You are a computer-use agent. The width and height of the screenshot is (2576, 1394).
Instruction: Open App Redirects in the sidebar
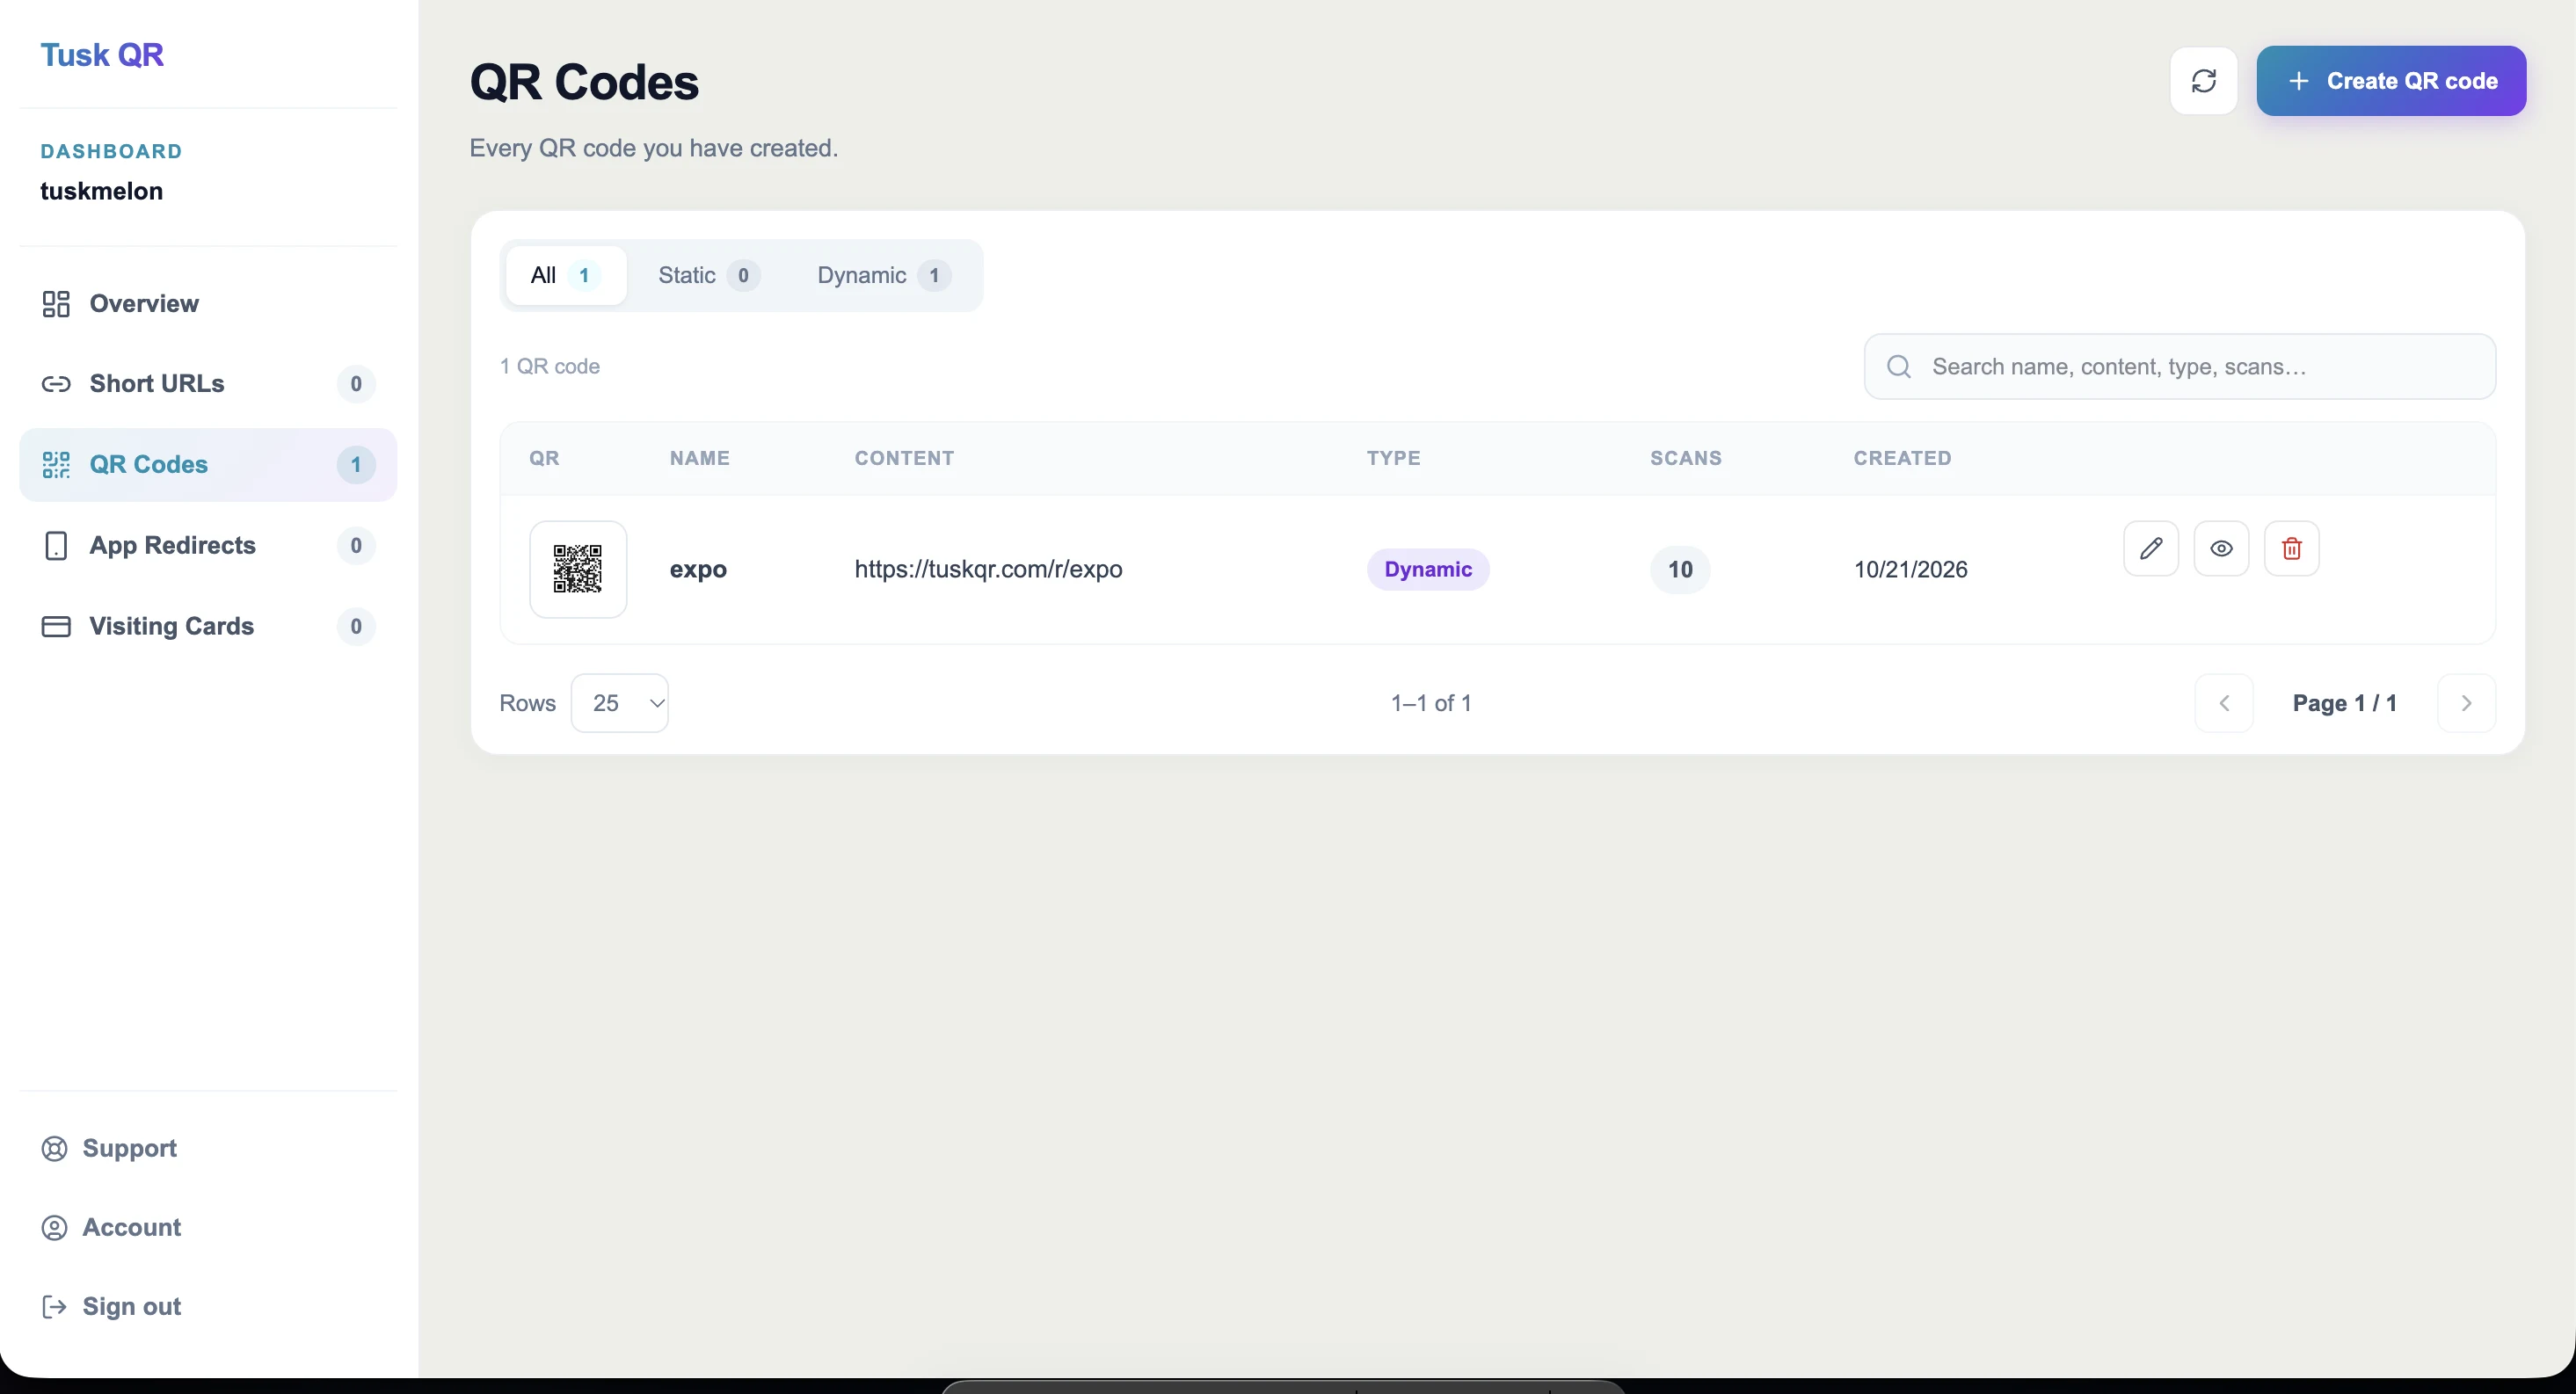[208, 545]
